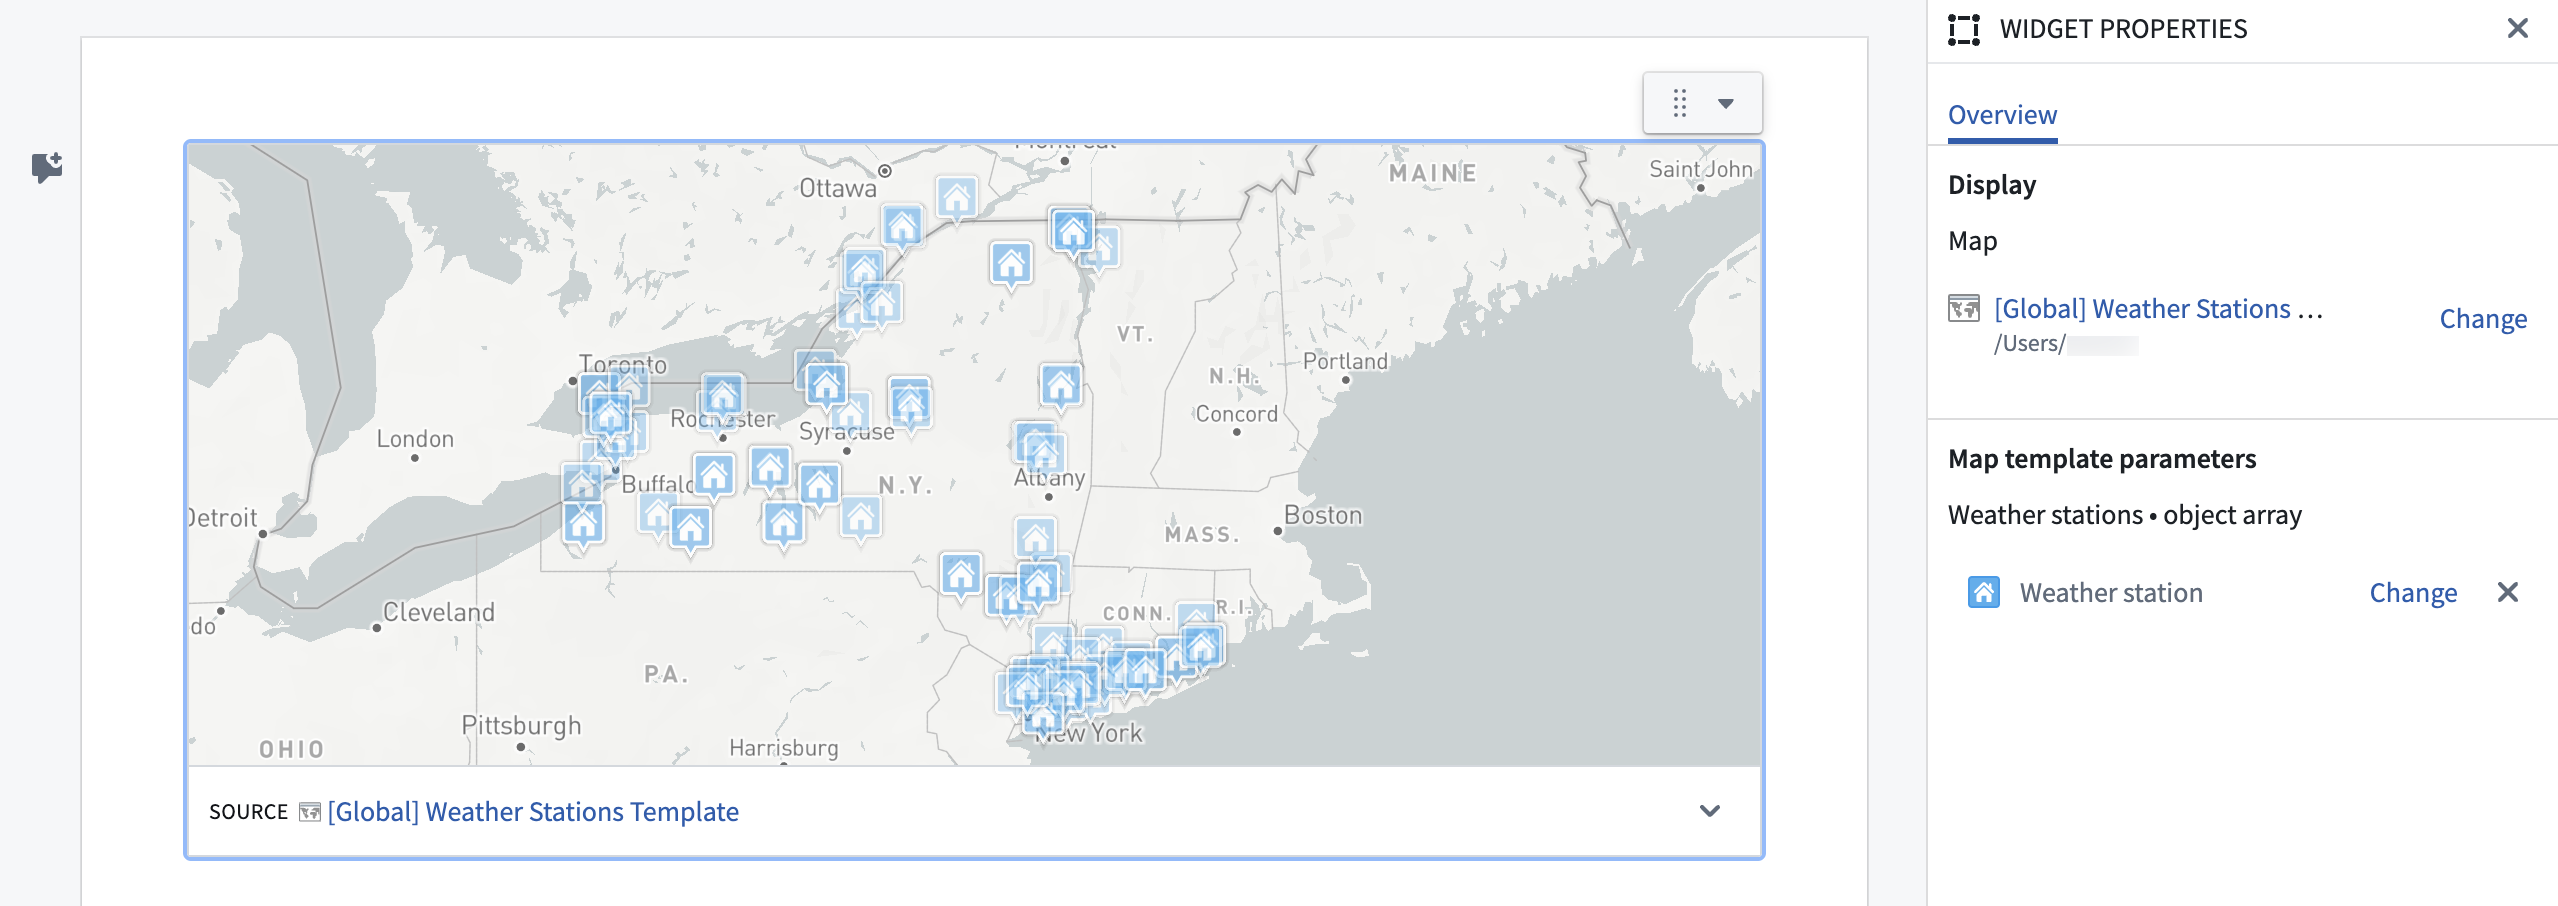The width and height of the screenshot is (2558, 906).
Task: Click the Weather station house icon in parameters
Action: pyautogui.click(x=1984, y=592)
